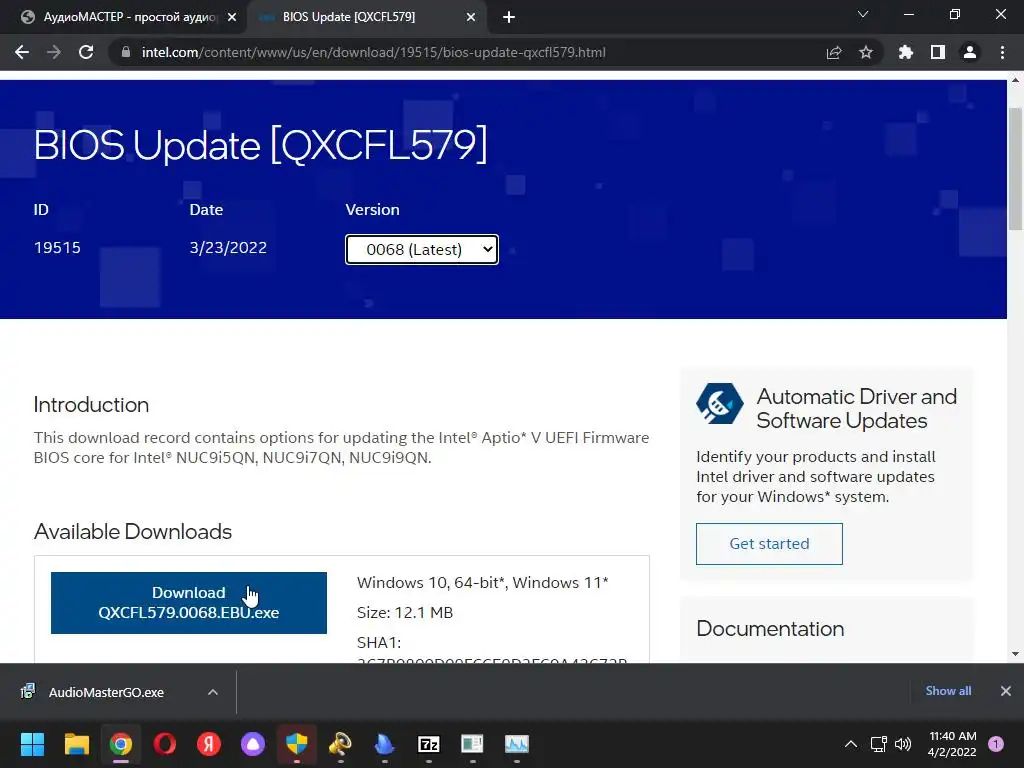Launch Opera from the taskbar

tap(165, 744)
